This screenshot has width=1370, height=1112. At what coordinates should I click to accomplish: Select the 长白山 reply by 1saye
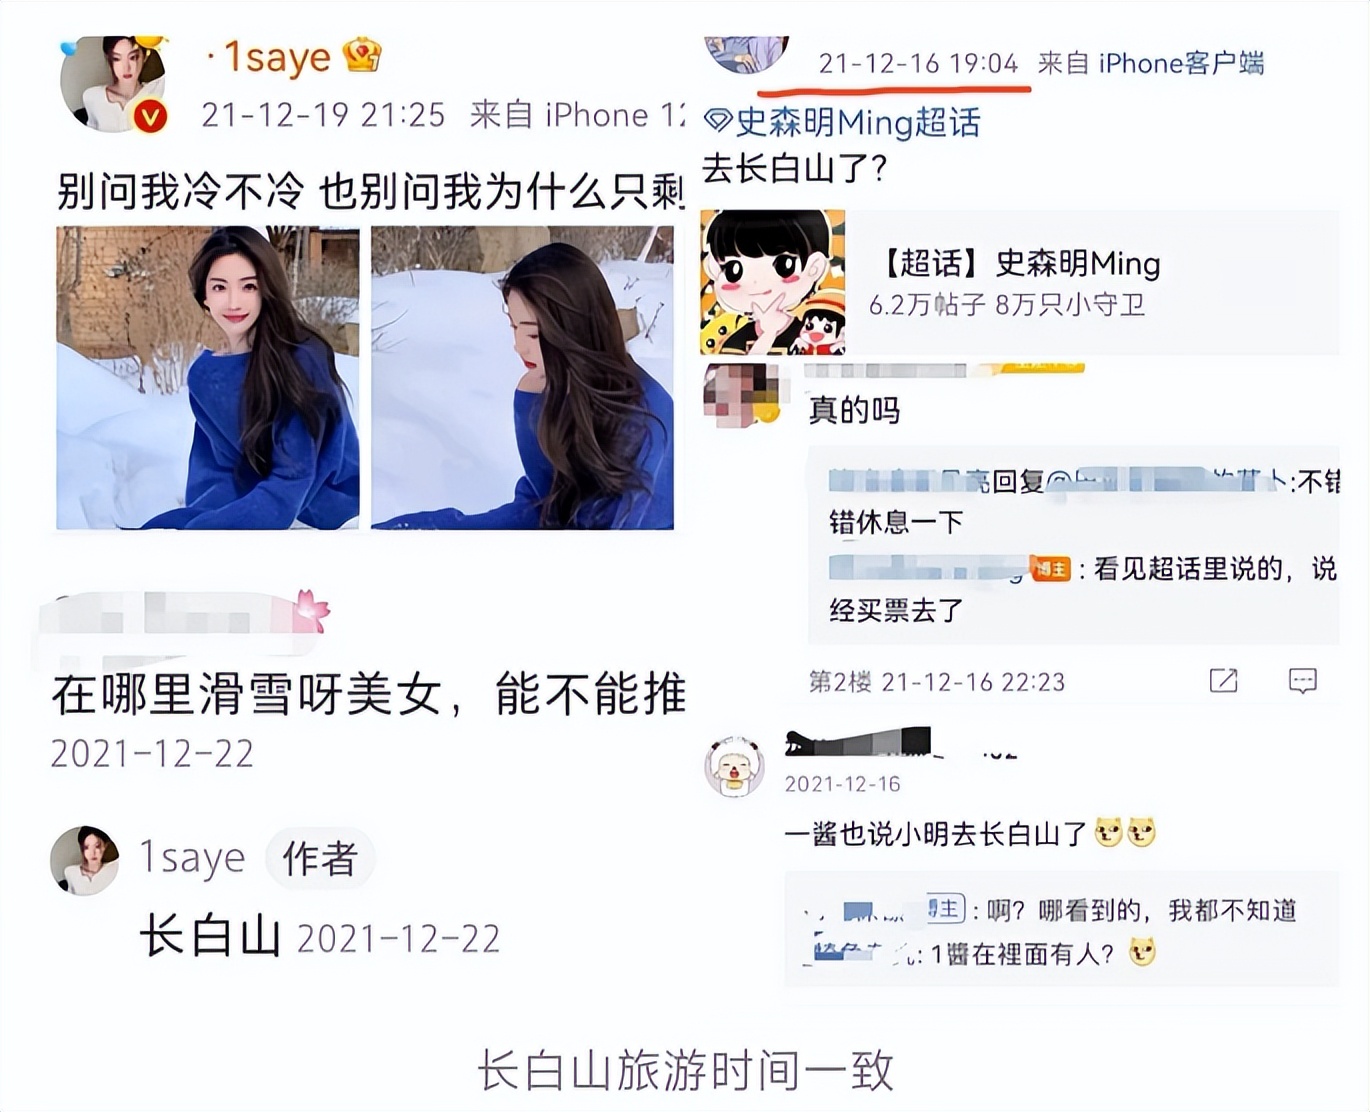coord(210,937)
